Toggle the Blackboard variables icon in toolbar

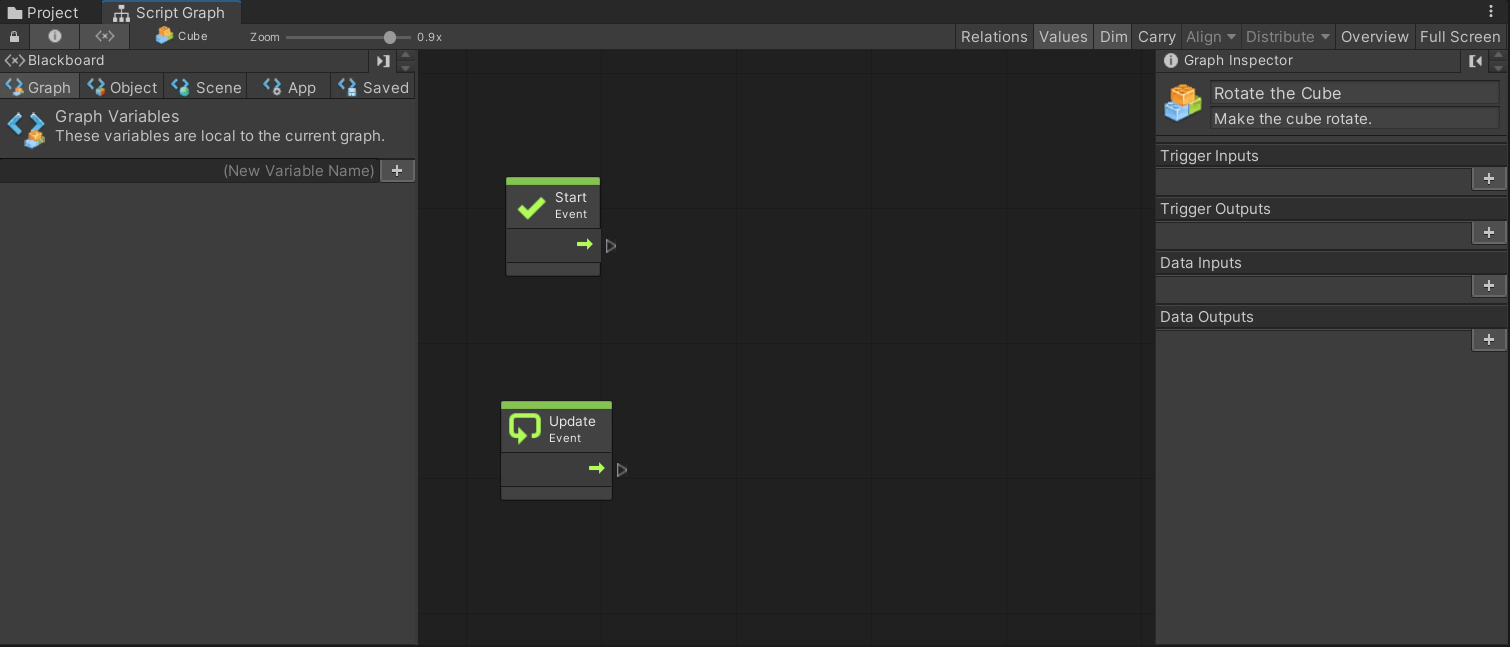click(x=105, y=36)
